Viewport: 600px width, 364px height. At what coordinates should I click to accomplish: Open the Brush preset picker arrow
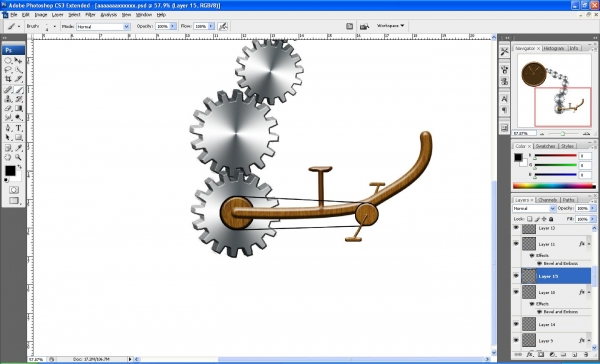pos(54,26)
